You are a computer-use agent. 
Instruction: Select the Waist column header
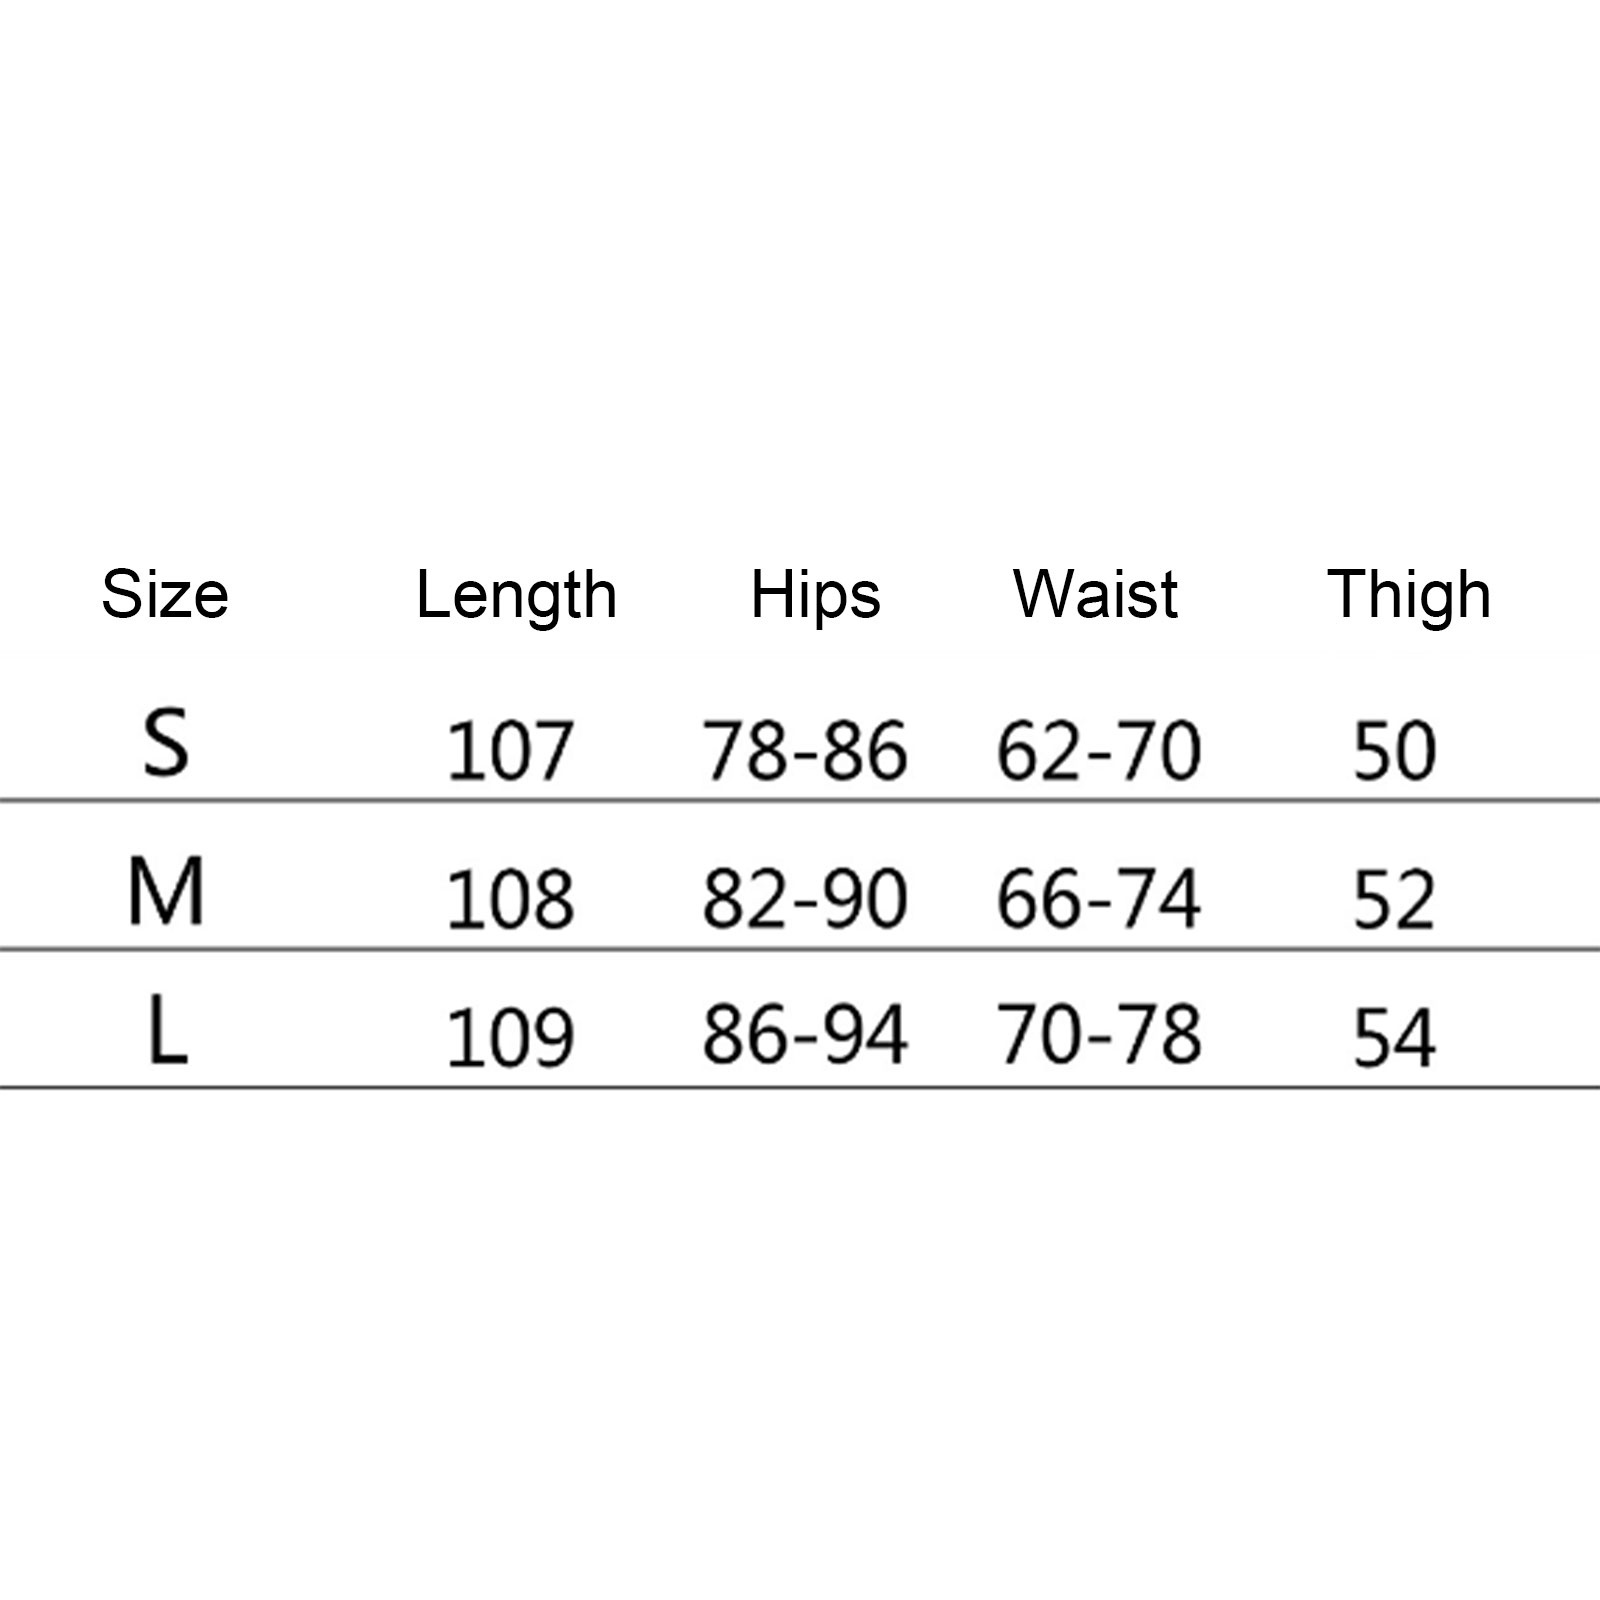[1096, 595]
